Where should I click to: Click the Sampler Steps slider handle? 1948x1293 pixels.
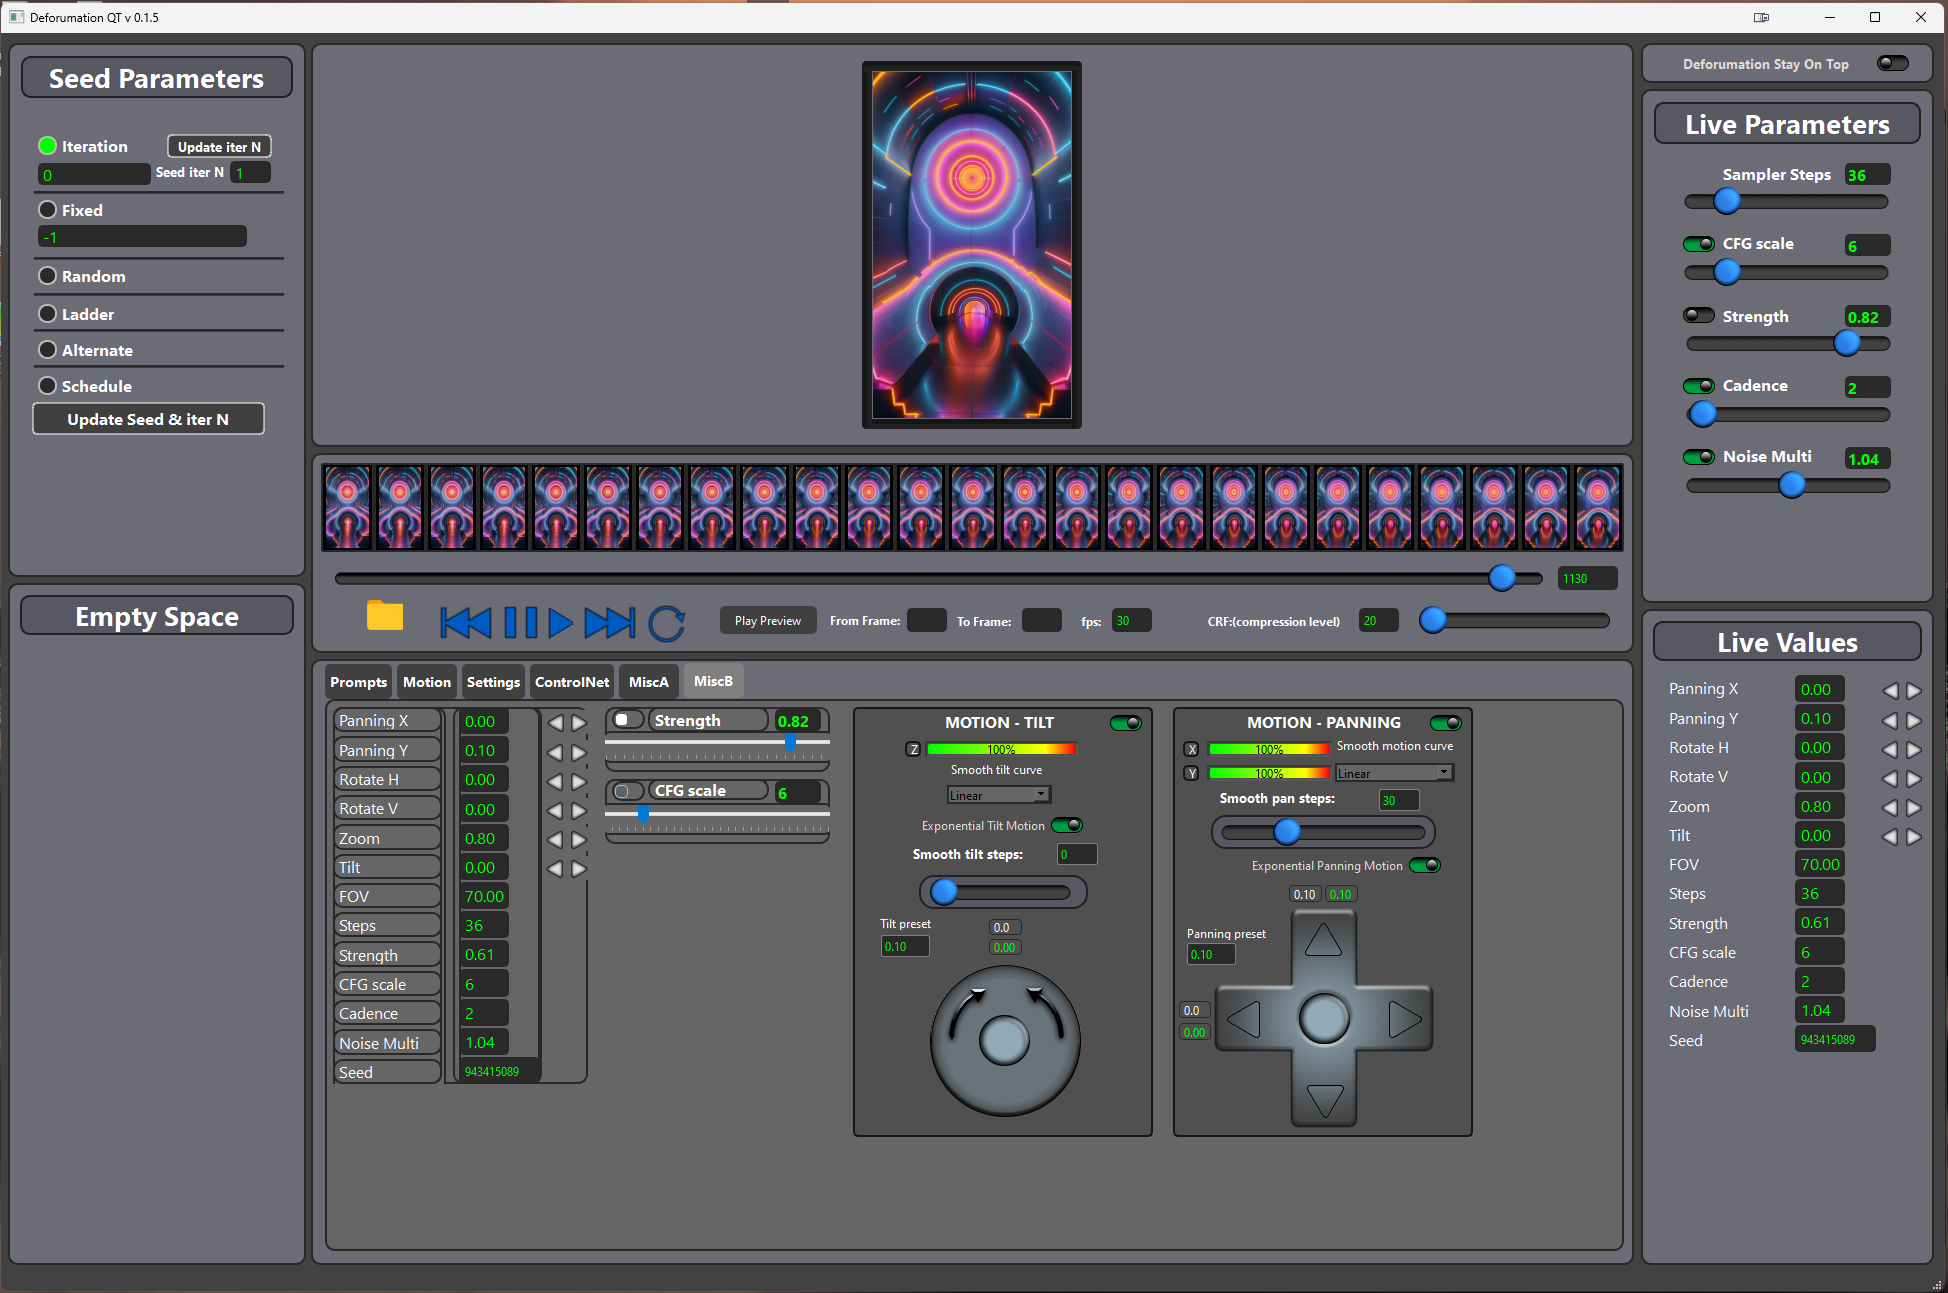(1726, 201)
